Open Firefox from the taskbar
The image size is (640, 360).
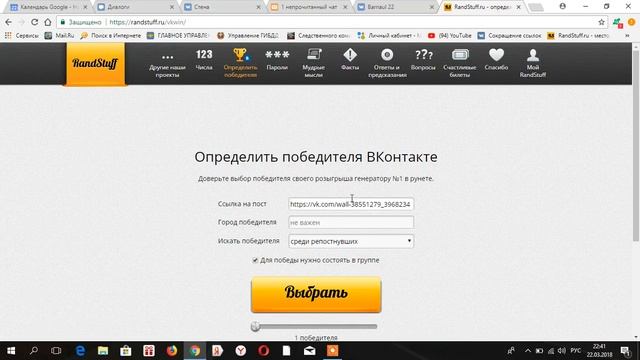(x=172, y=351)
